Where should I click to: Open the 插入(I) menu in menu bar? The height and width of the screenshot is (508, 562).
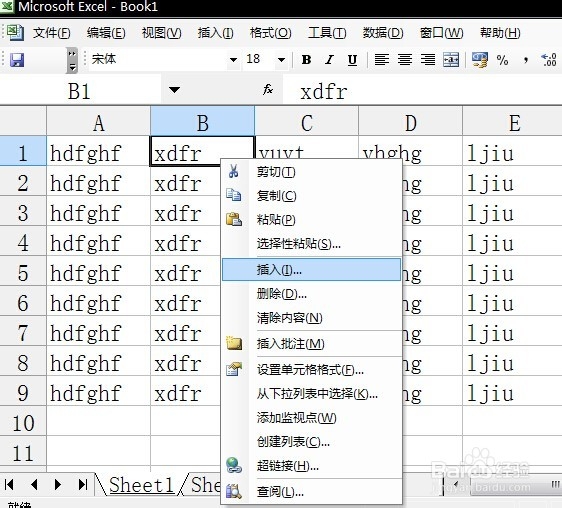click(215, 33)
